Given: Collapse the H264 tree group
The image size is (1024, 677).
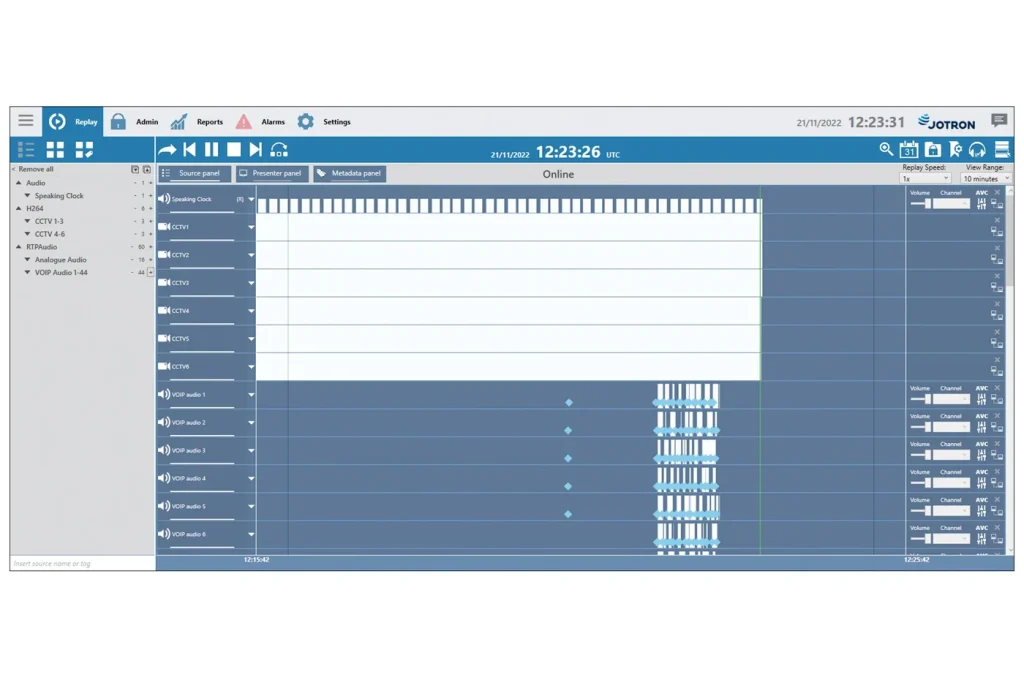Looking at the screenshot, I should [x=19, y=208].
